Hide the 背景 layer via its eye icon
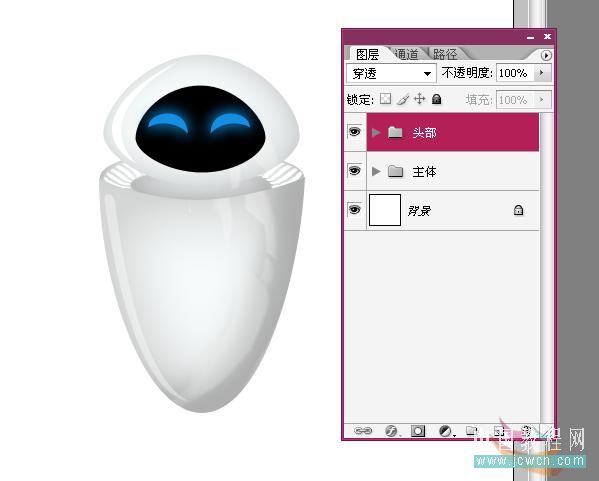The height and width of the screenshot is (481, 599). pyautogui.click(x=355, y=209)
